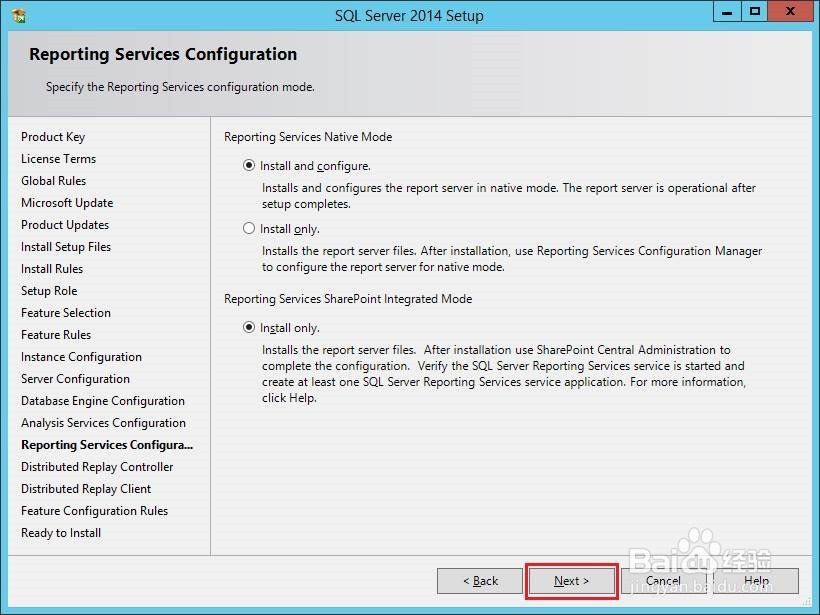This screenshot has width=820, height=615.
Task: Open Database Engine Configuration step
Action: point(102,401)
